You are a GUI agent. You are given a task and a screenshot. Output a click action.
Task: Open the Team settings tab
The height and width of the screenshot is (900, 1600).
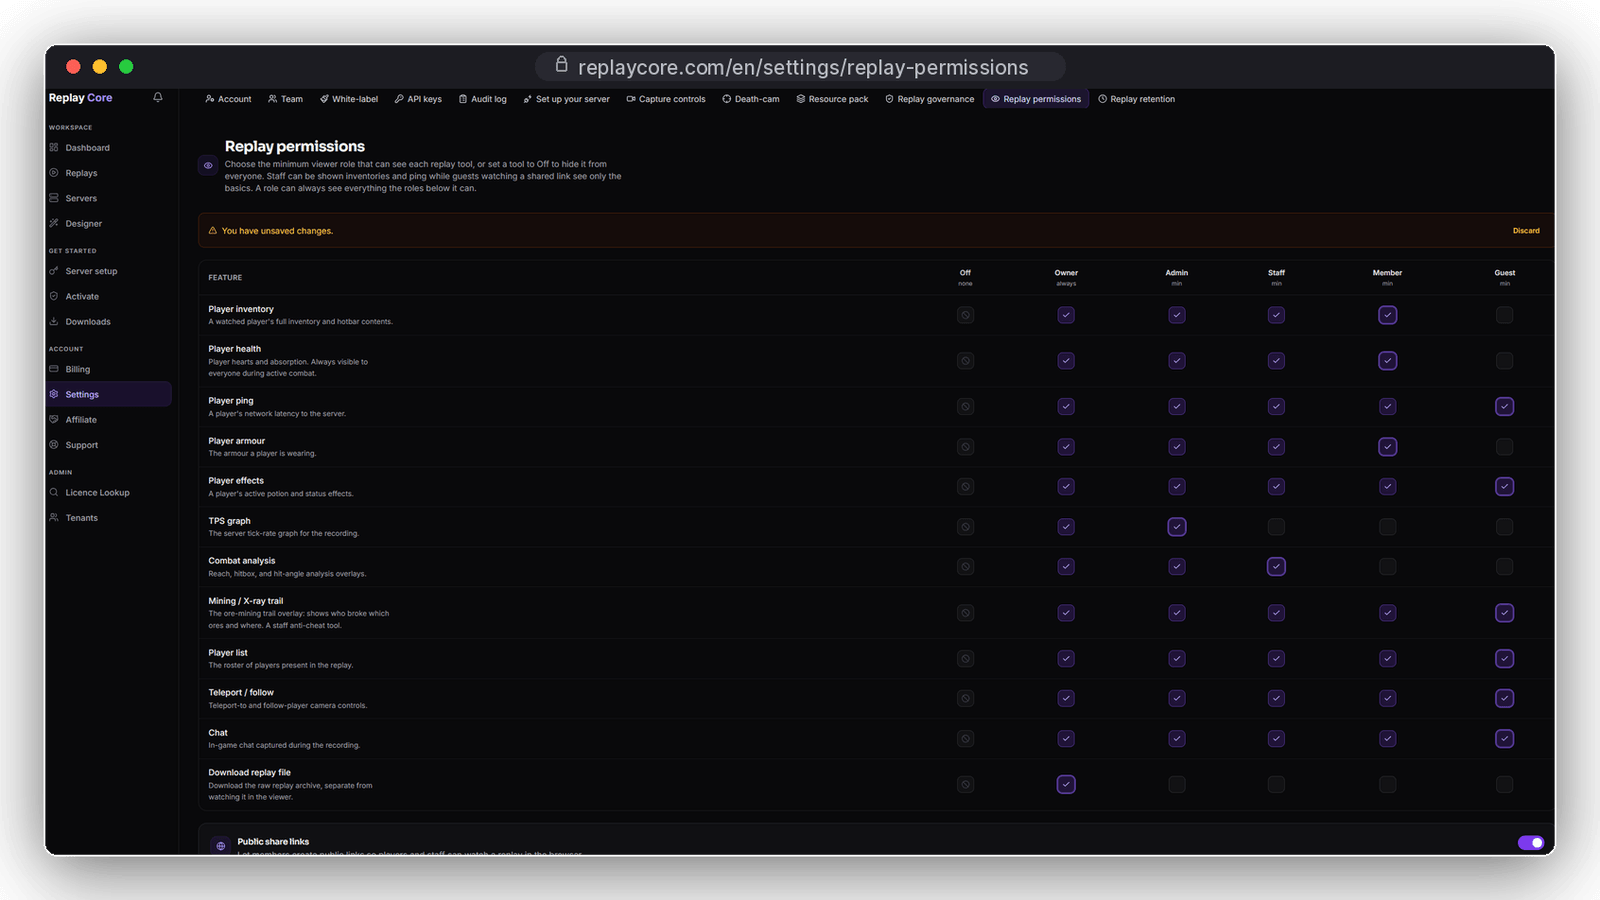pos(285,99)
